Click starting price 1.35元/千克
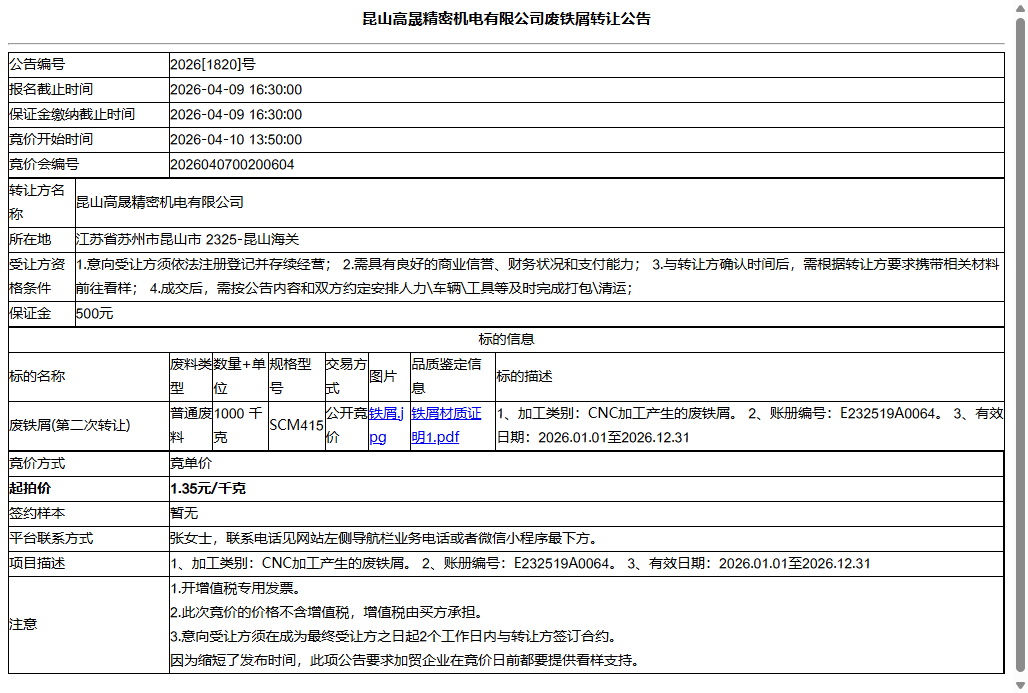This screenshot has height=693, width=1028. coord(208,488)
